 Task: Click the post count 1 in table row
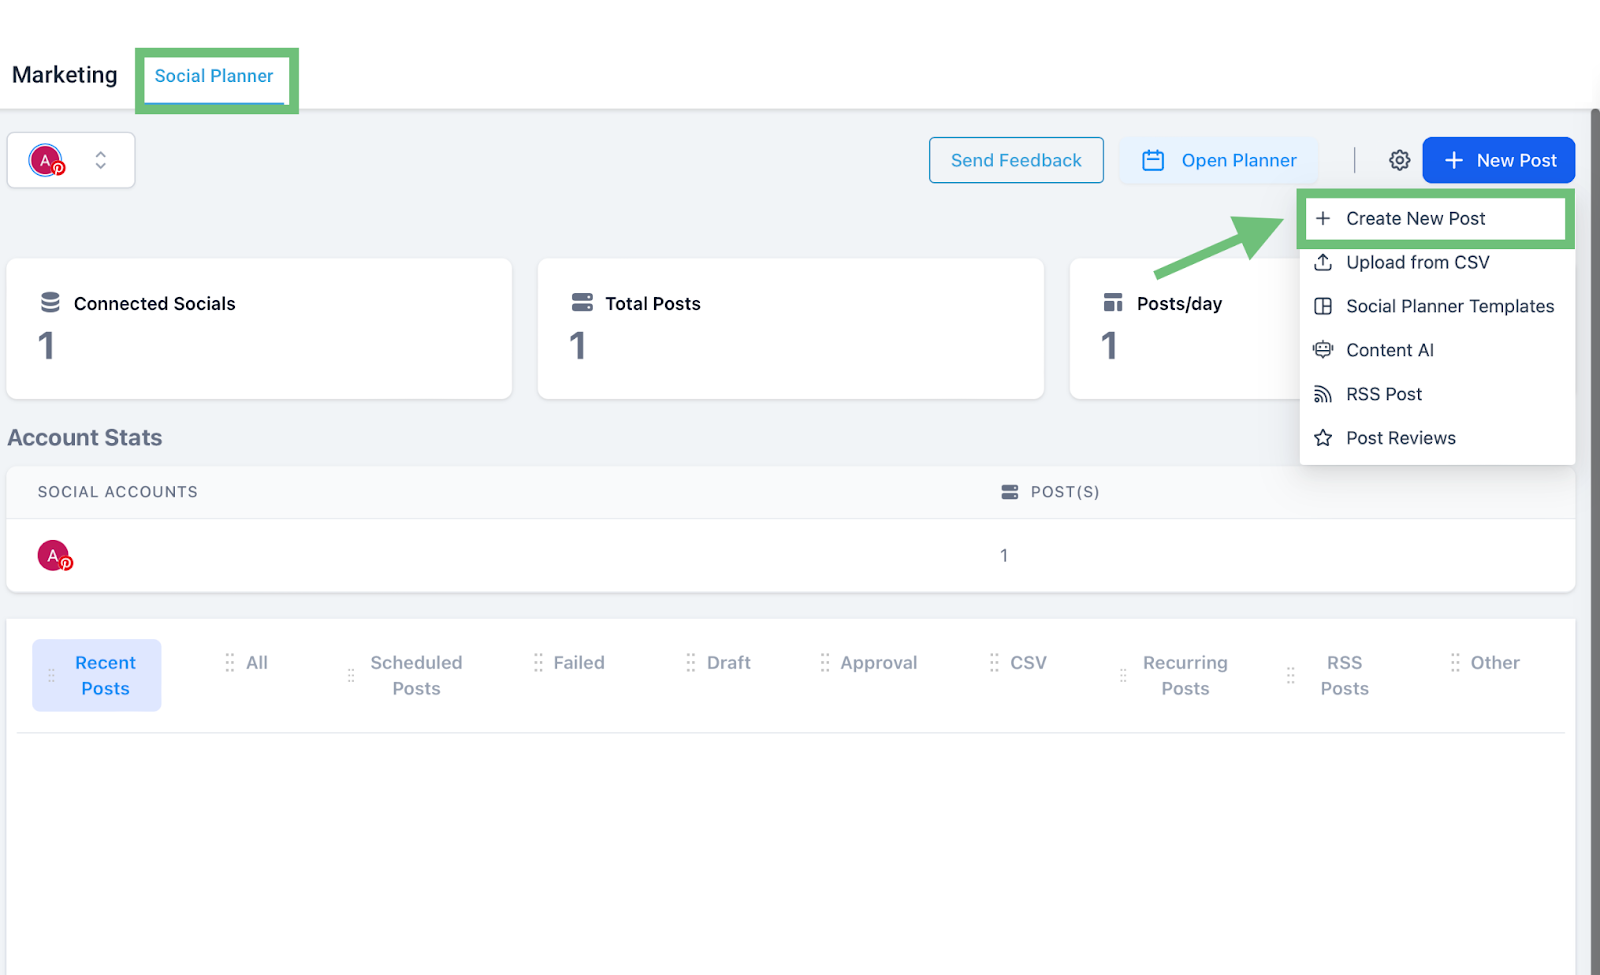[1004, 556]
